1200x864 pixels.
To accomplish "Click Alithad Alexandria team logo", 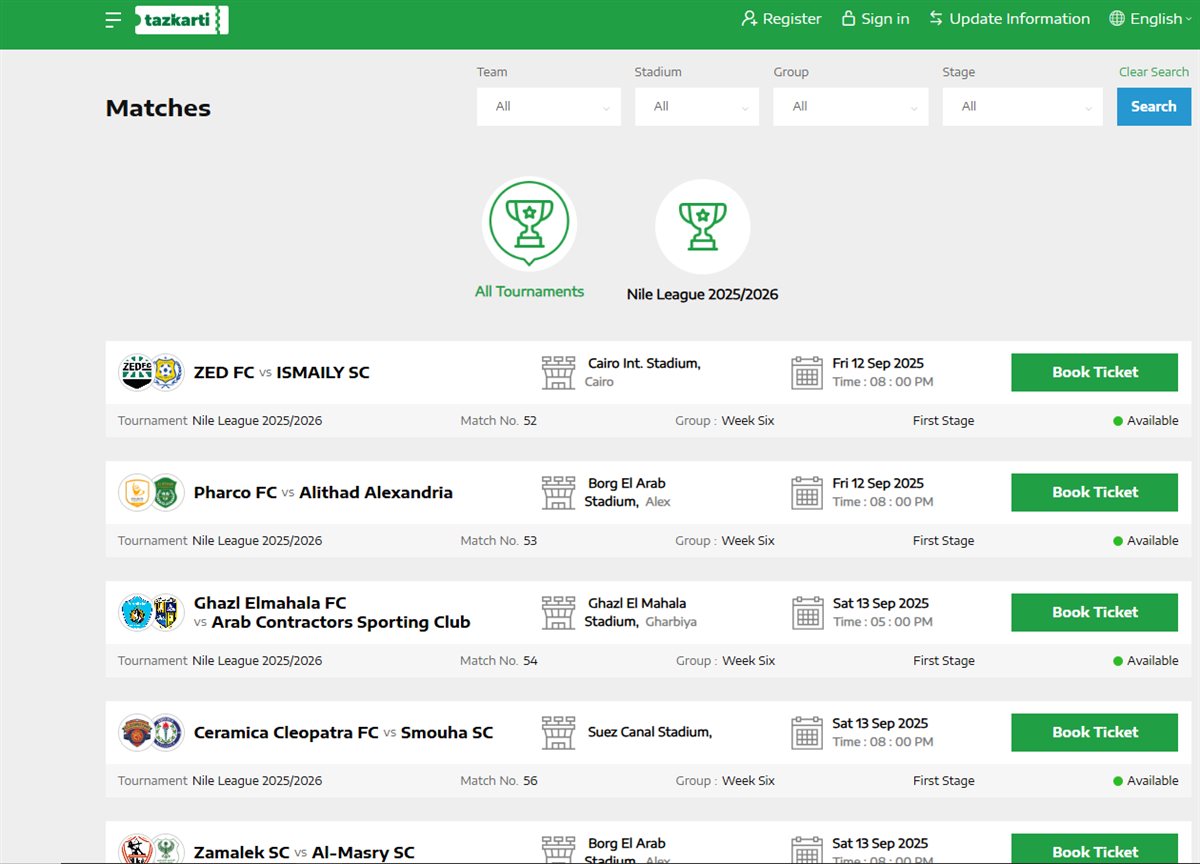I will pos(167,492).
